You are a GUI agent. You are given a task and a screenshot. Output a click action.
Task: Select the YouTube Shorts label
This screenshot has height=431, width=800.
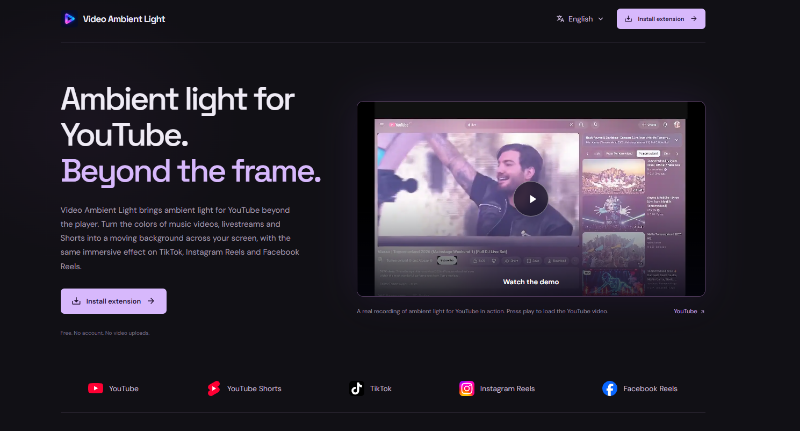click(x=254, y=389)
